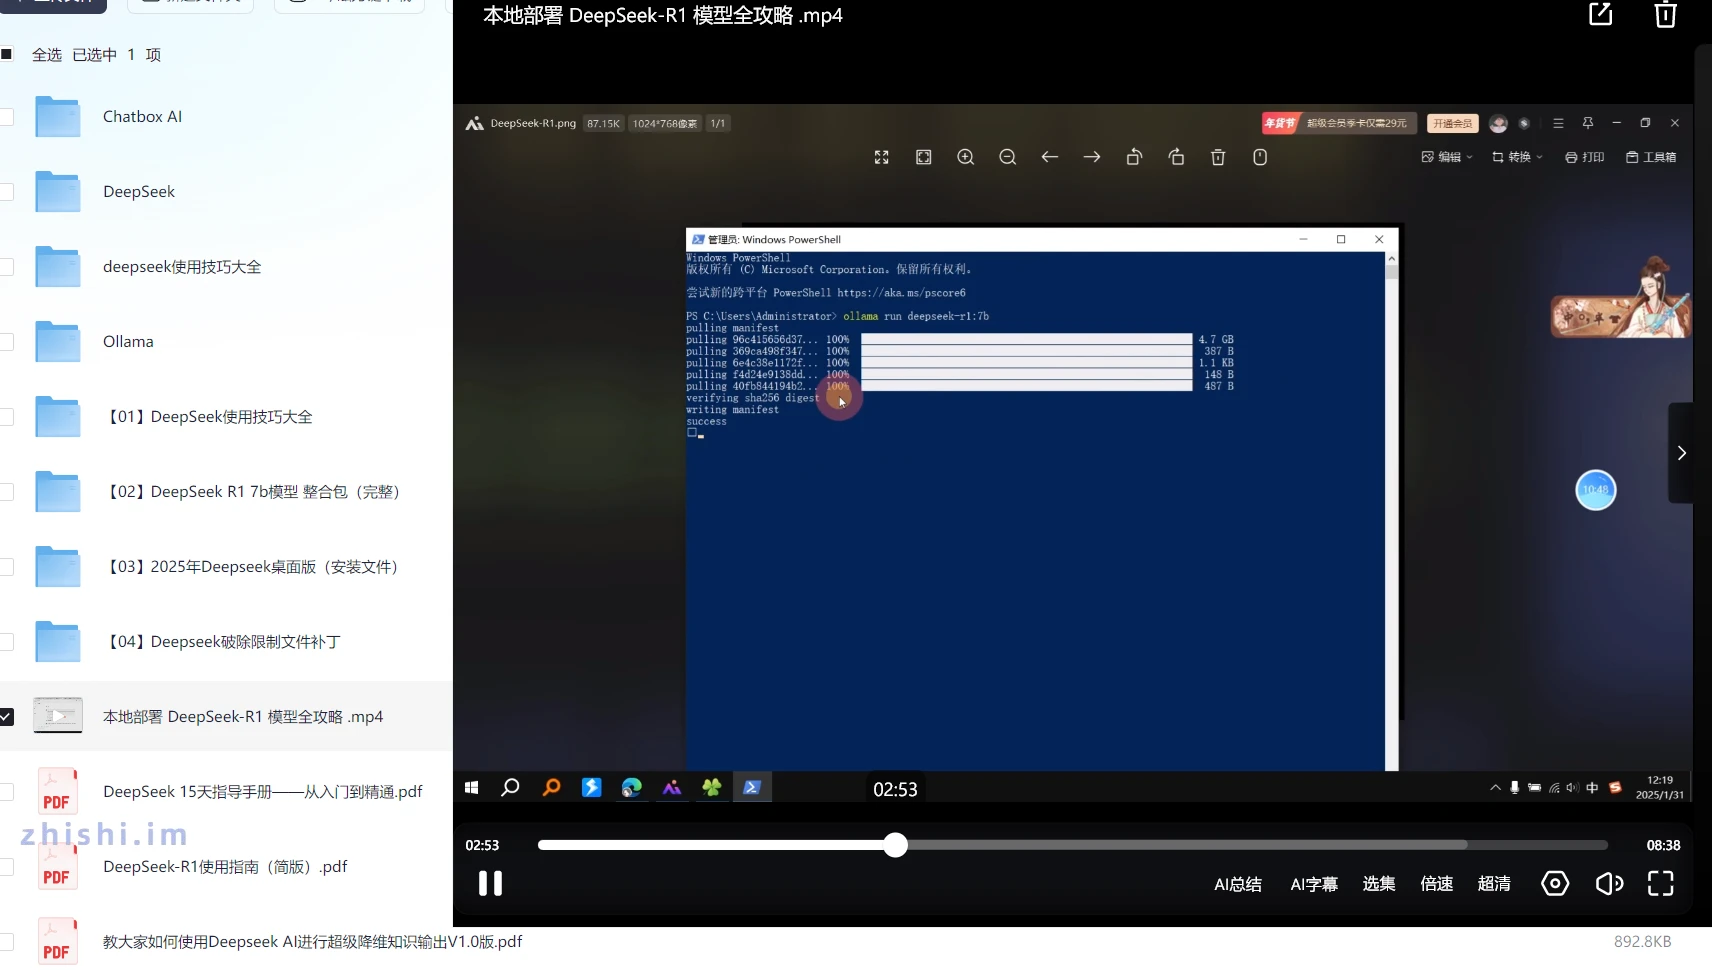
Task: Open the 工具箱 toolbox
Action: pyautogui.click(x=1651, y=157)
